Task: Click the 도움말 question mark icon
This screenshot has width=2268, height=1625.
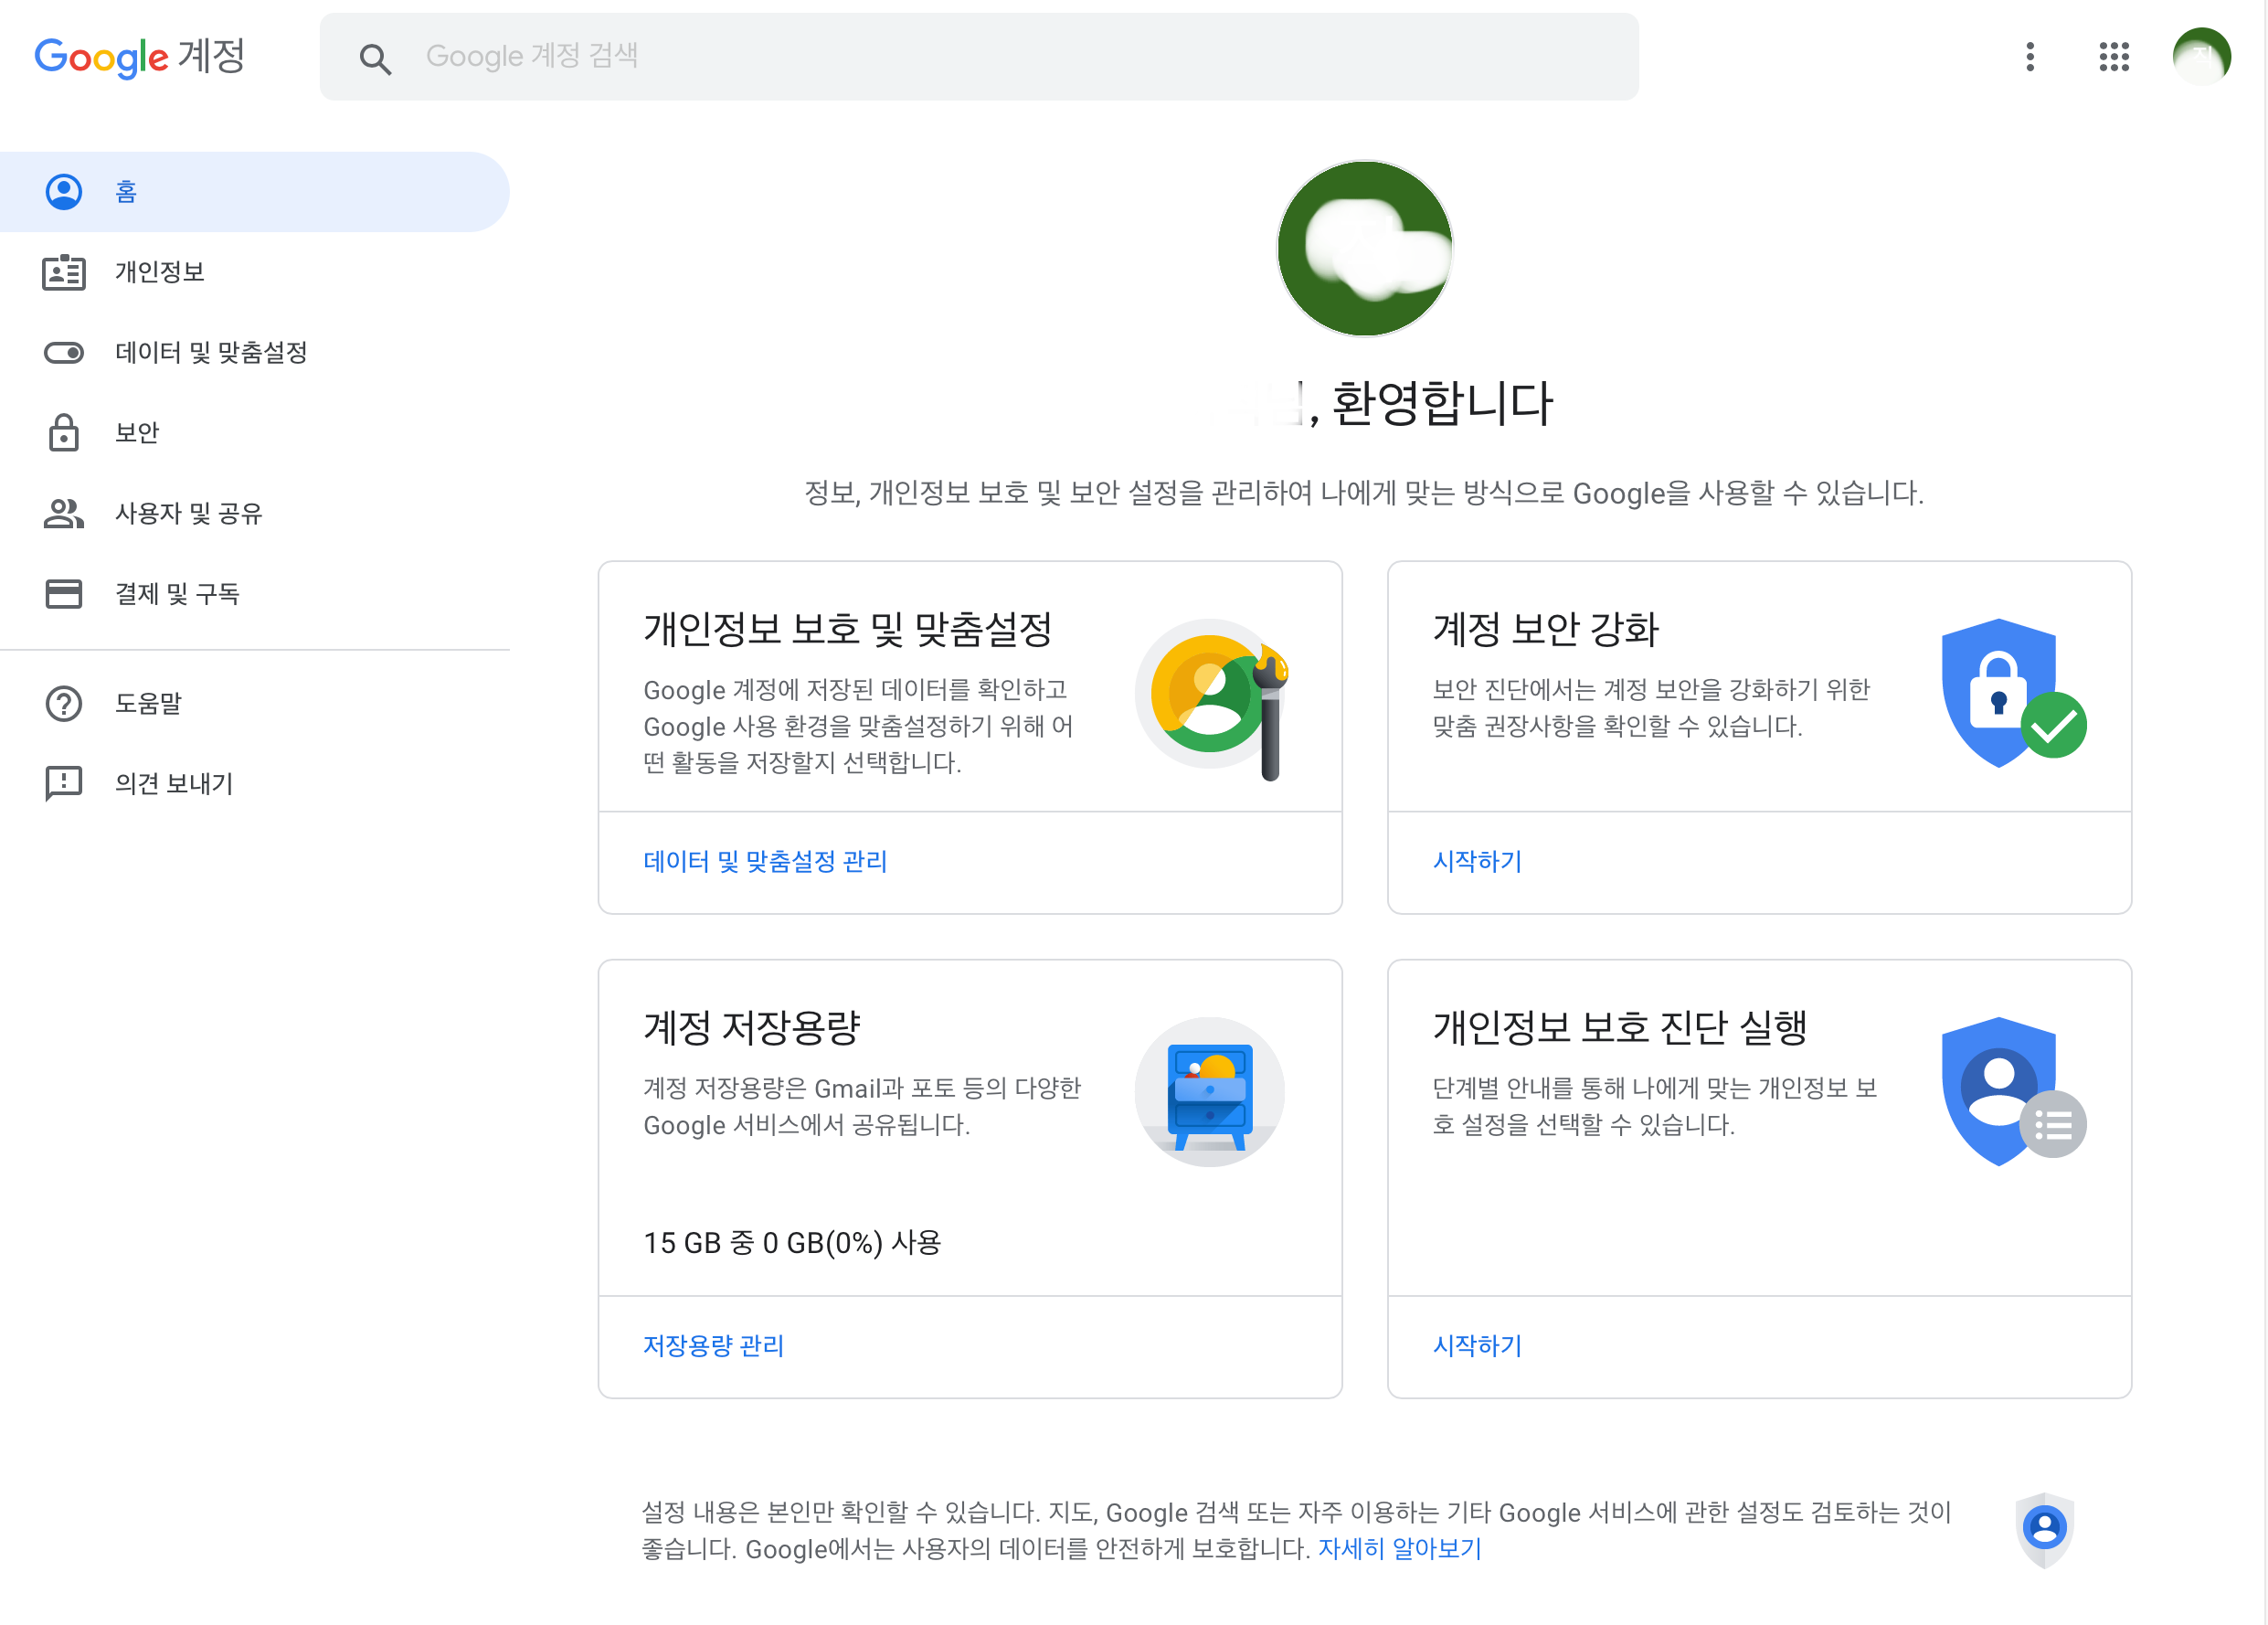Action: pyautogui.click(x=64, y=703)
